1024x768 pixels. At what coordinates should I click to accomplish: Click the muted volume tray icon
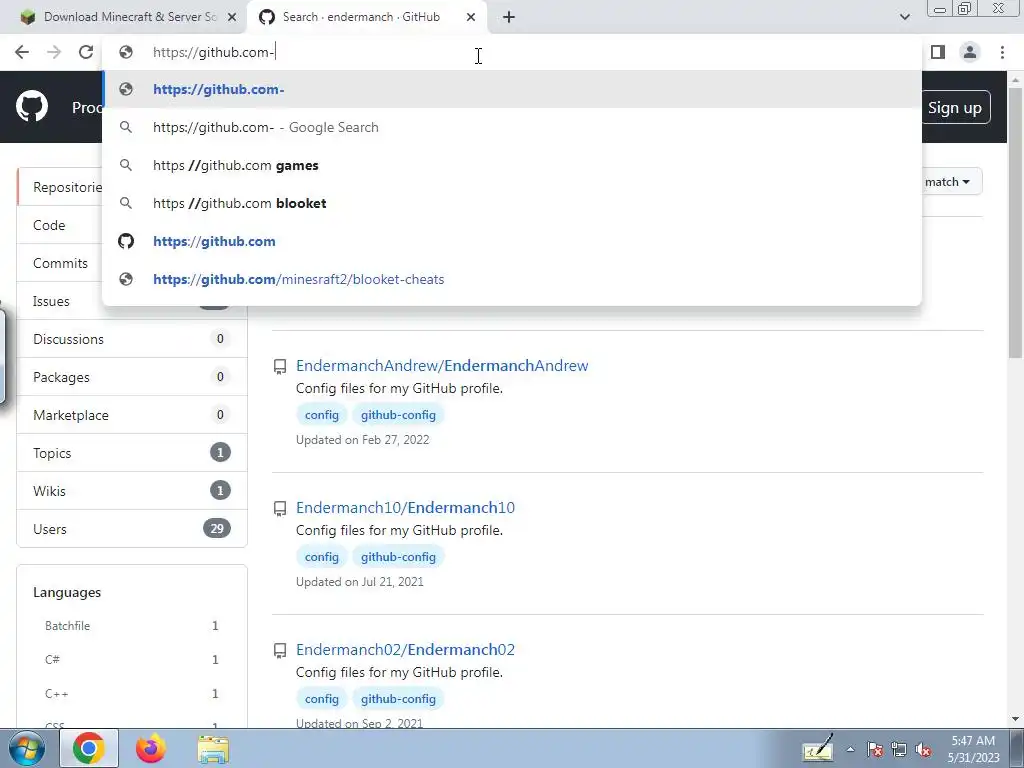(x=923, y=749)
